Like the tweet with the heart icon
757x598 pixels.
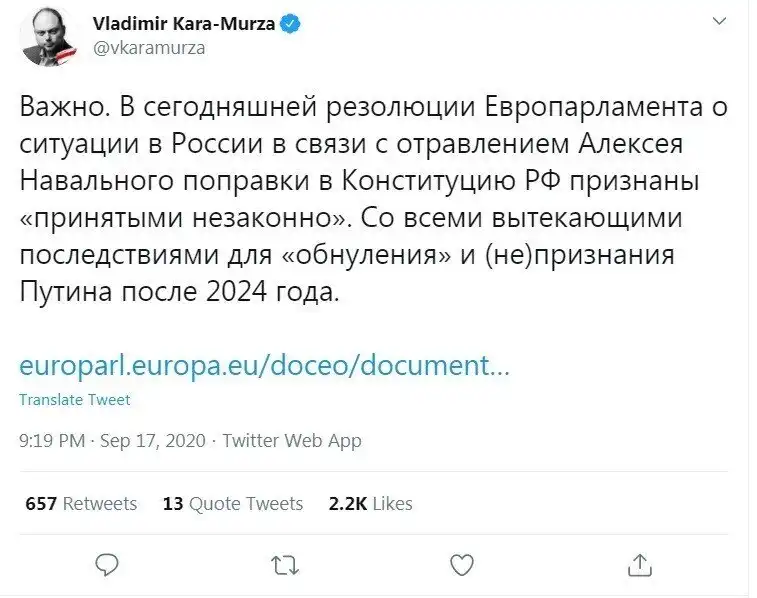[x=461, y=566]
